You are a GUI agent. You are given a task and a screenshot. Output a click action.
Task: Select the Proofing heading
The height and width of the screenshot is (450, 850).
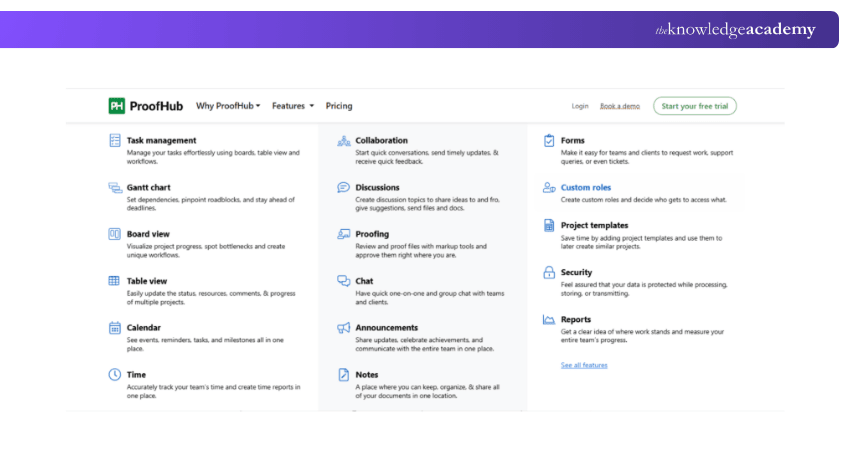tap(372, 234)
